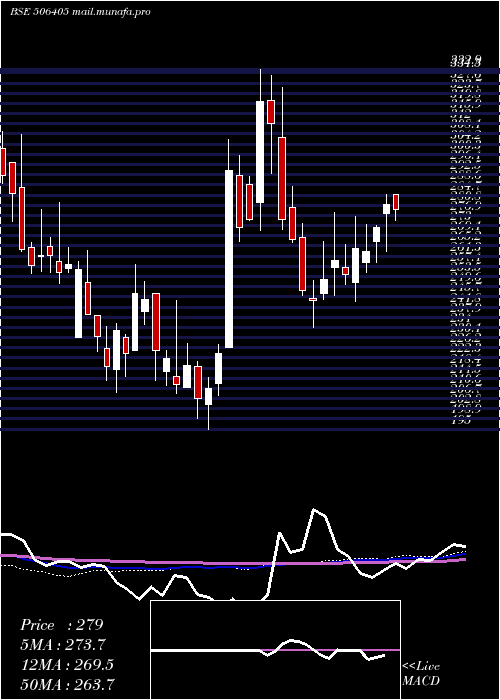
Task: Click the 'BSE 506405 mail.munafa.pro' chart title
Action: (x=80, y=12)
